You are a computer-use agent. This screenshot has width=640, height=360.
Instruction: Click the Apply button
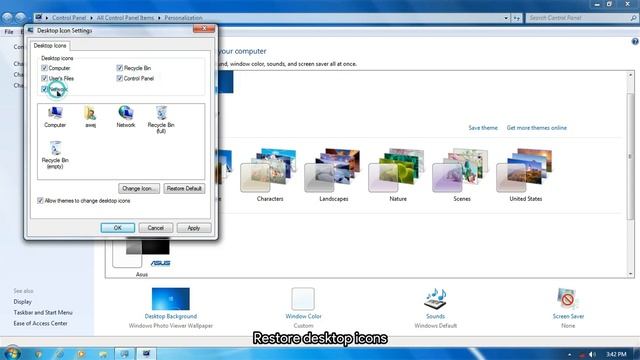194,228
